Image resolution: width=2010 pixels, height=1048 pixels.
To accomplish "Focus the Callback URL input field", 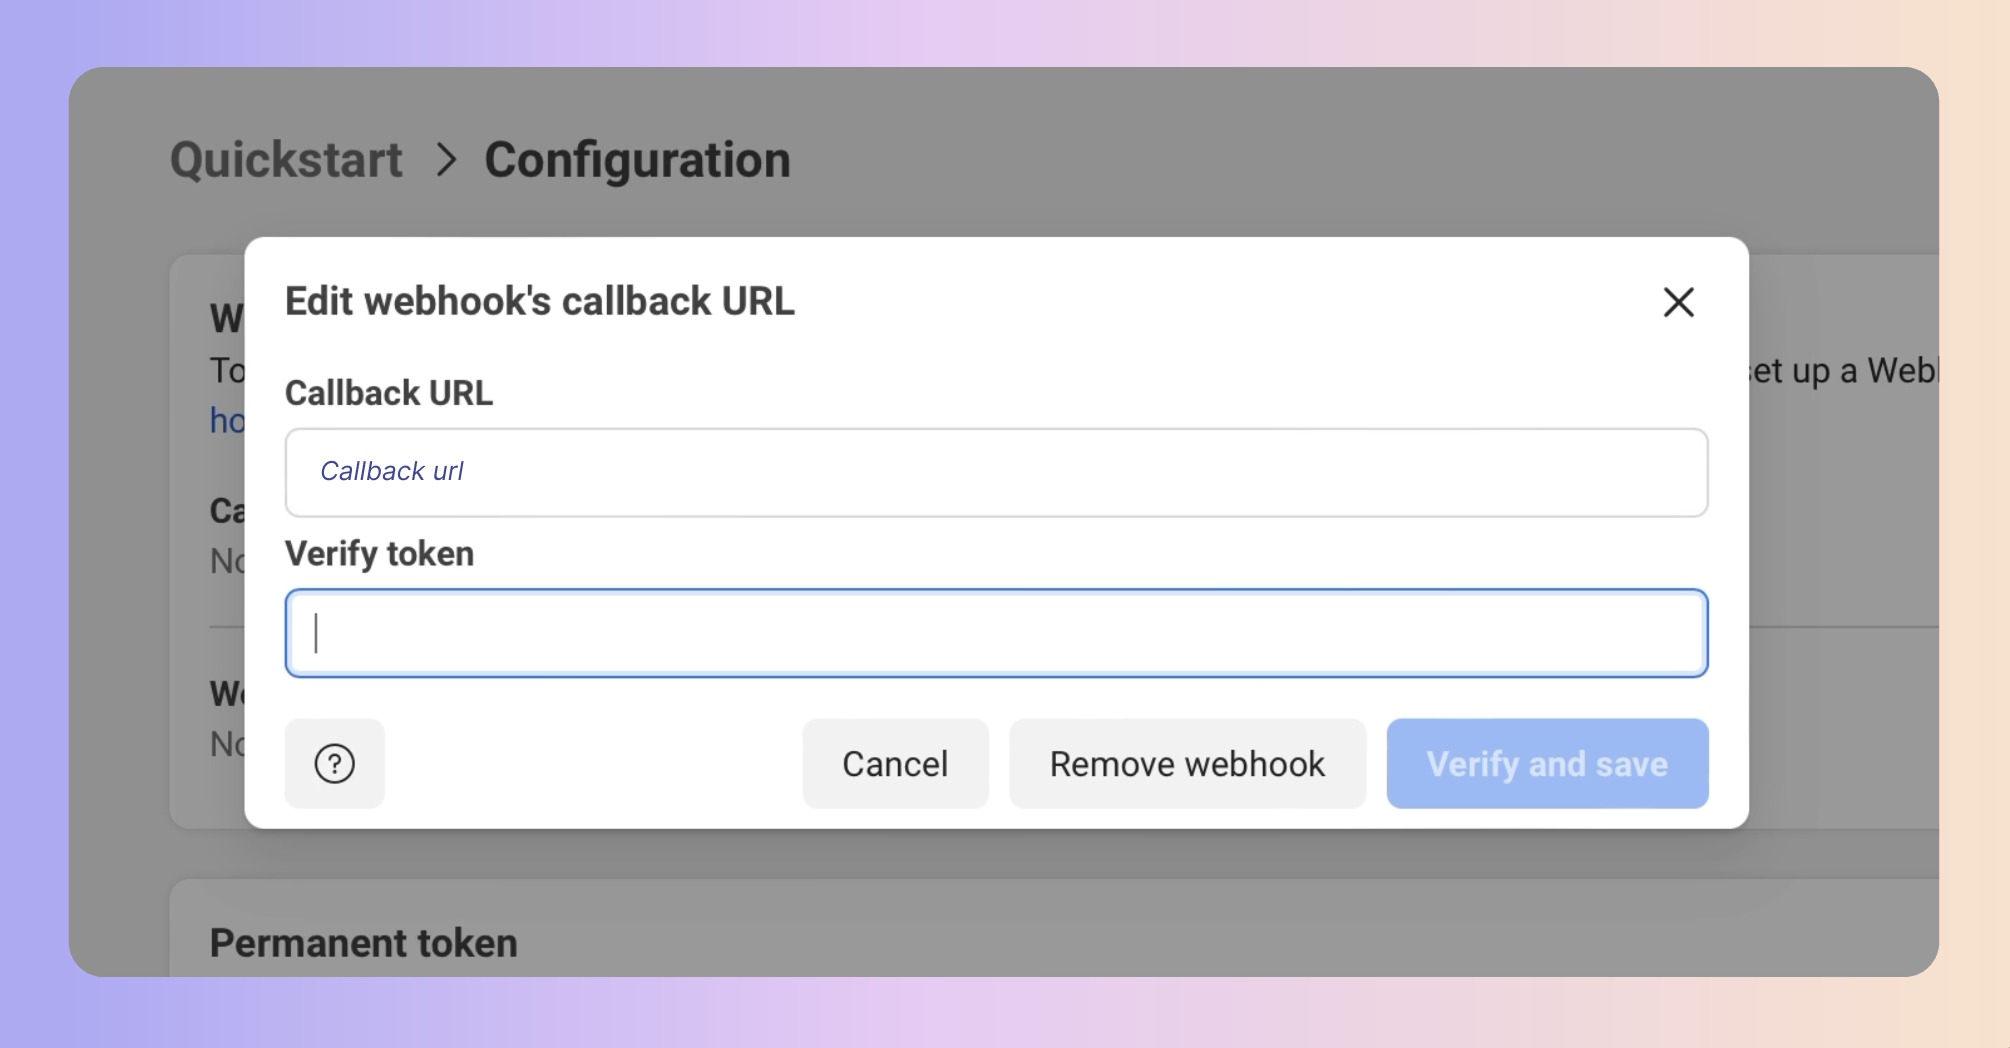I will (996, 472).
